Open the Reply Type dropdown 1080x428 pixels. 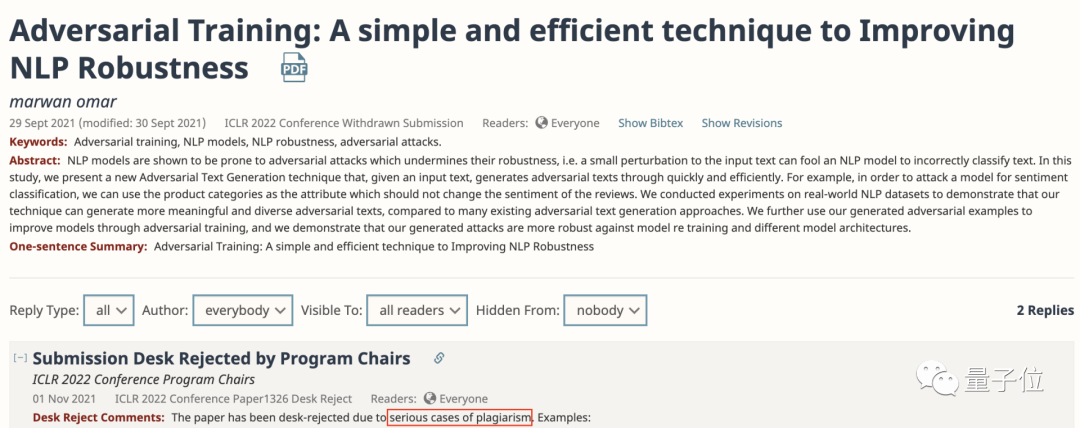click(x=109, y=310)
